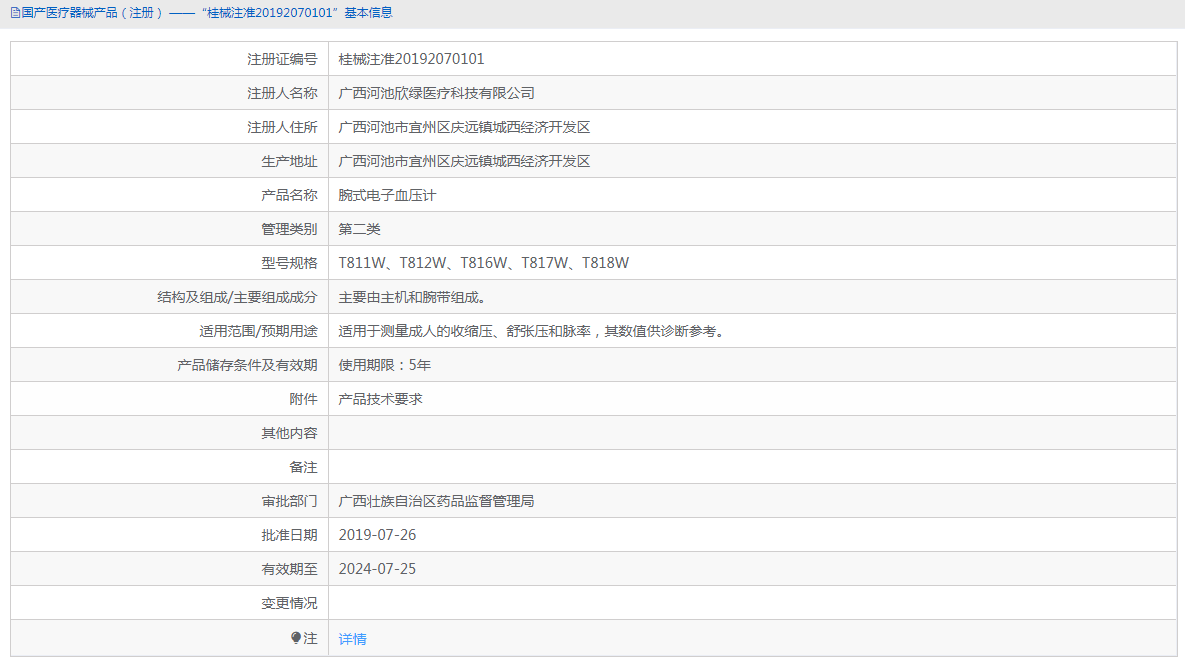Click the lightbulb icon next to 注
The width and height of the screenshot is (1185, 663).
point(296,638)
